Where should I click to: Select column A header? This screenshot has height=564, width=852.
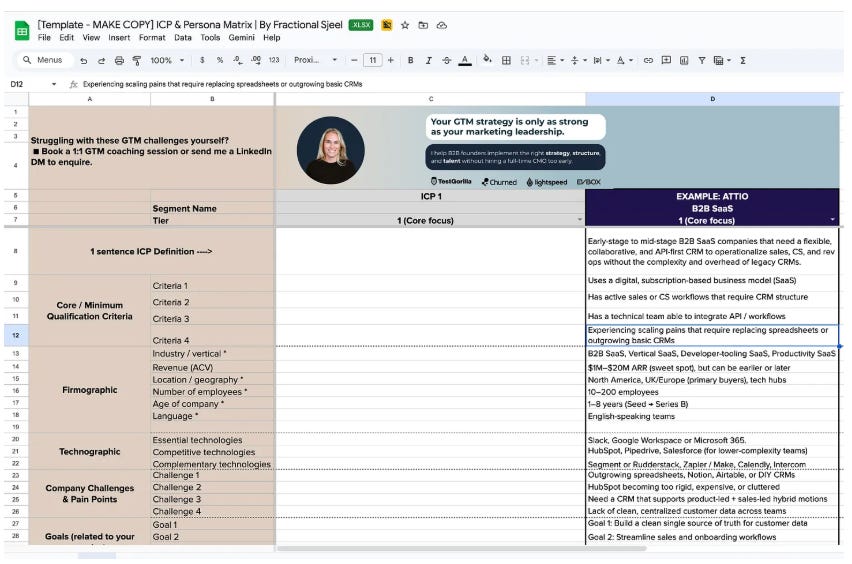click(90, 99)
